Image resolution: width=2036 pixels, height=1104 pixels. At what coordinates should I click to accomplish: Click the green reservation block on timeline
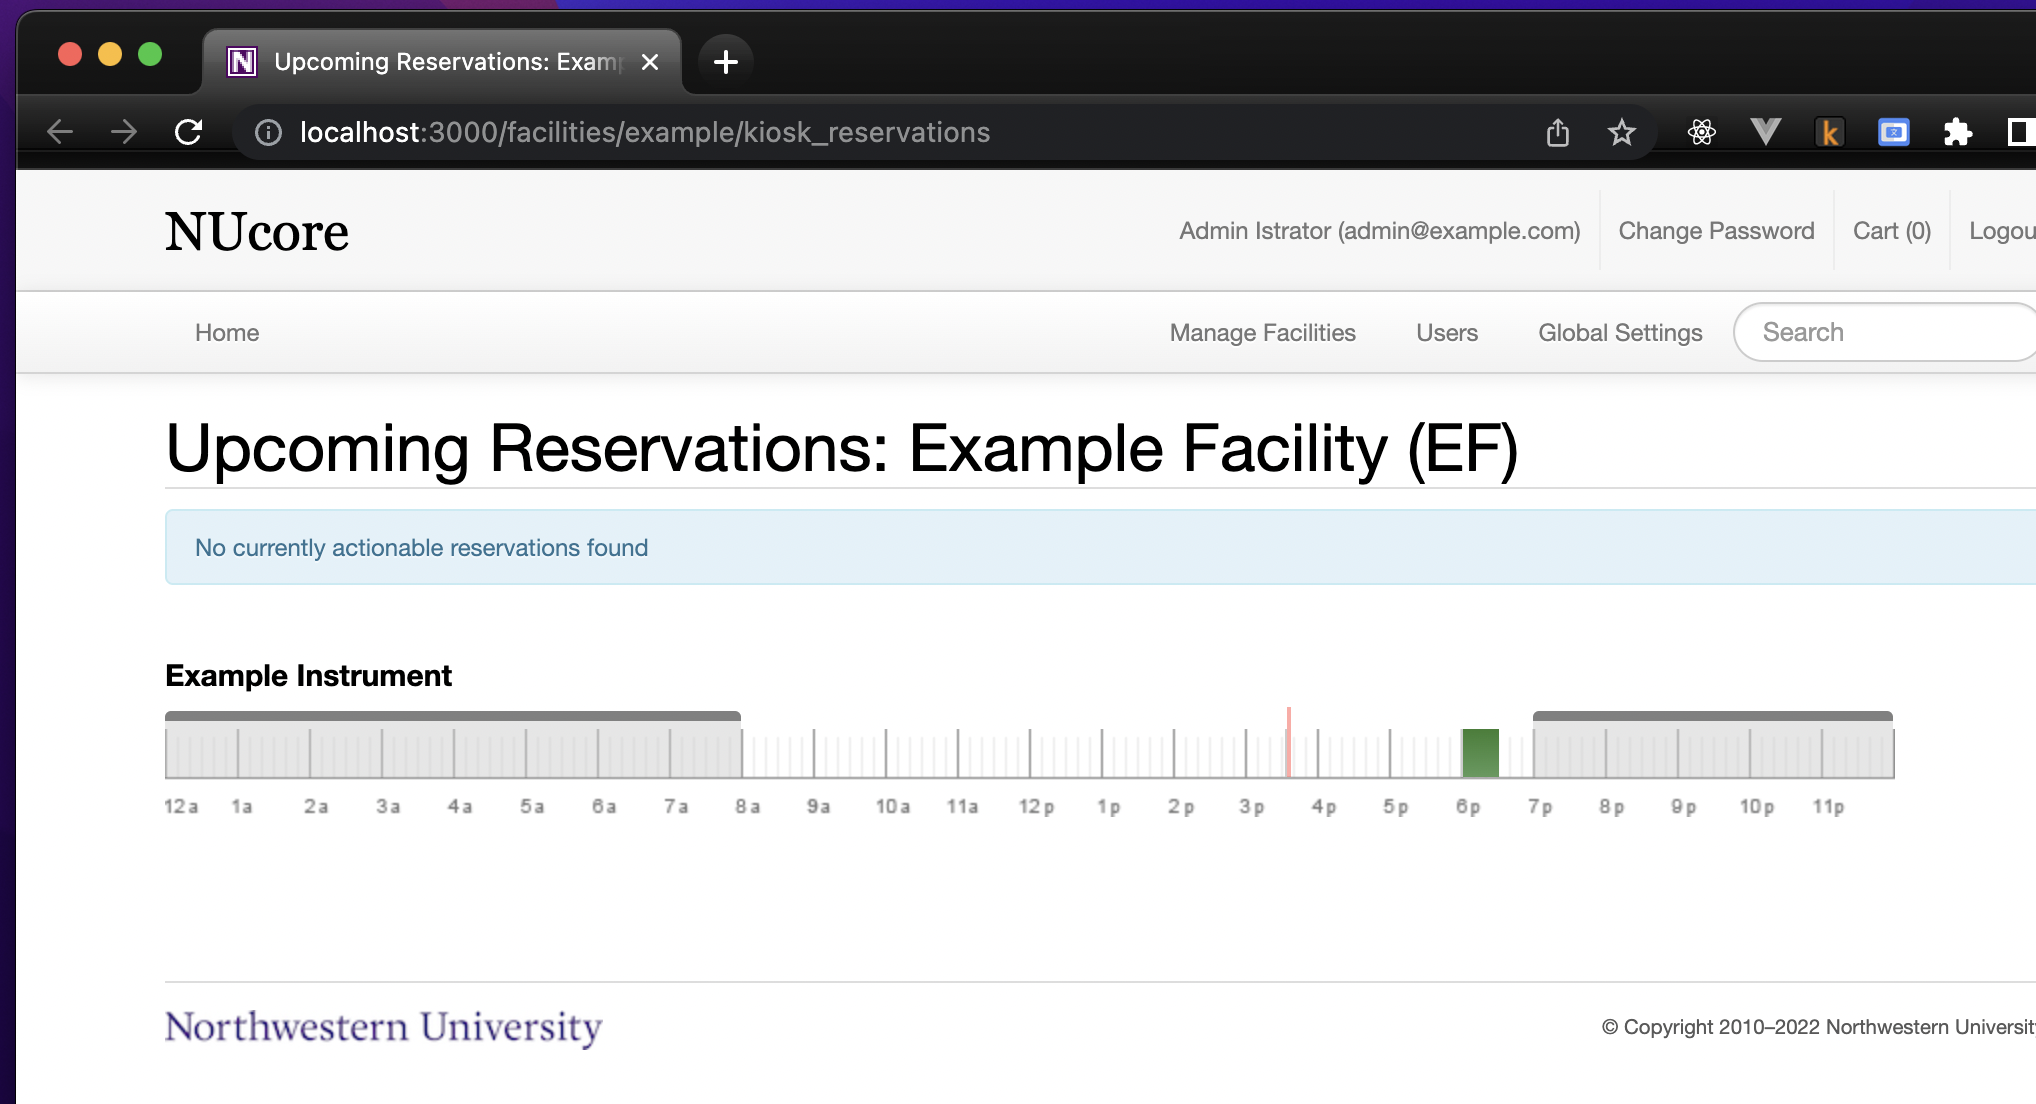(1480, 753)
